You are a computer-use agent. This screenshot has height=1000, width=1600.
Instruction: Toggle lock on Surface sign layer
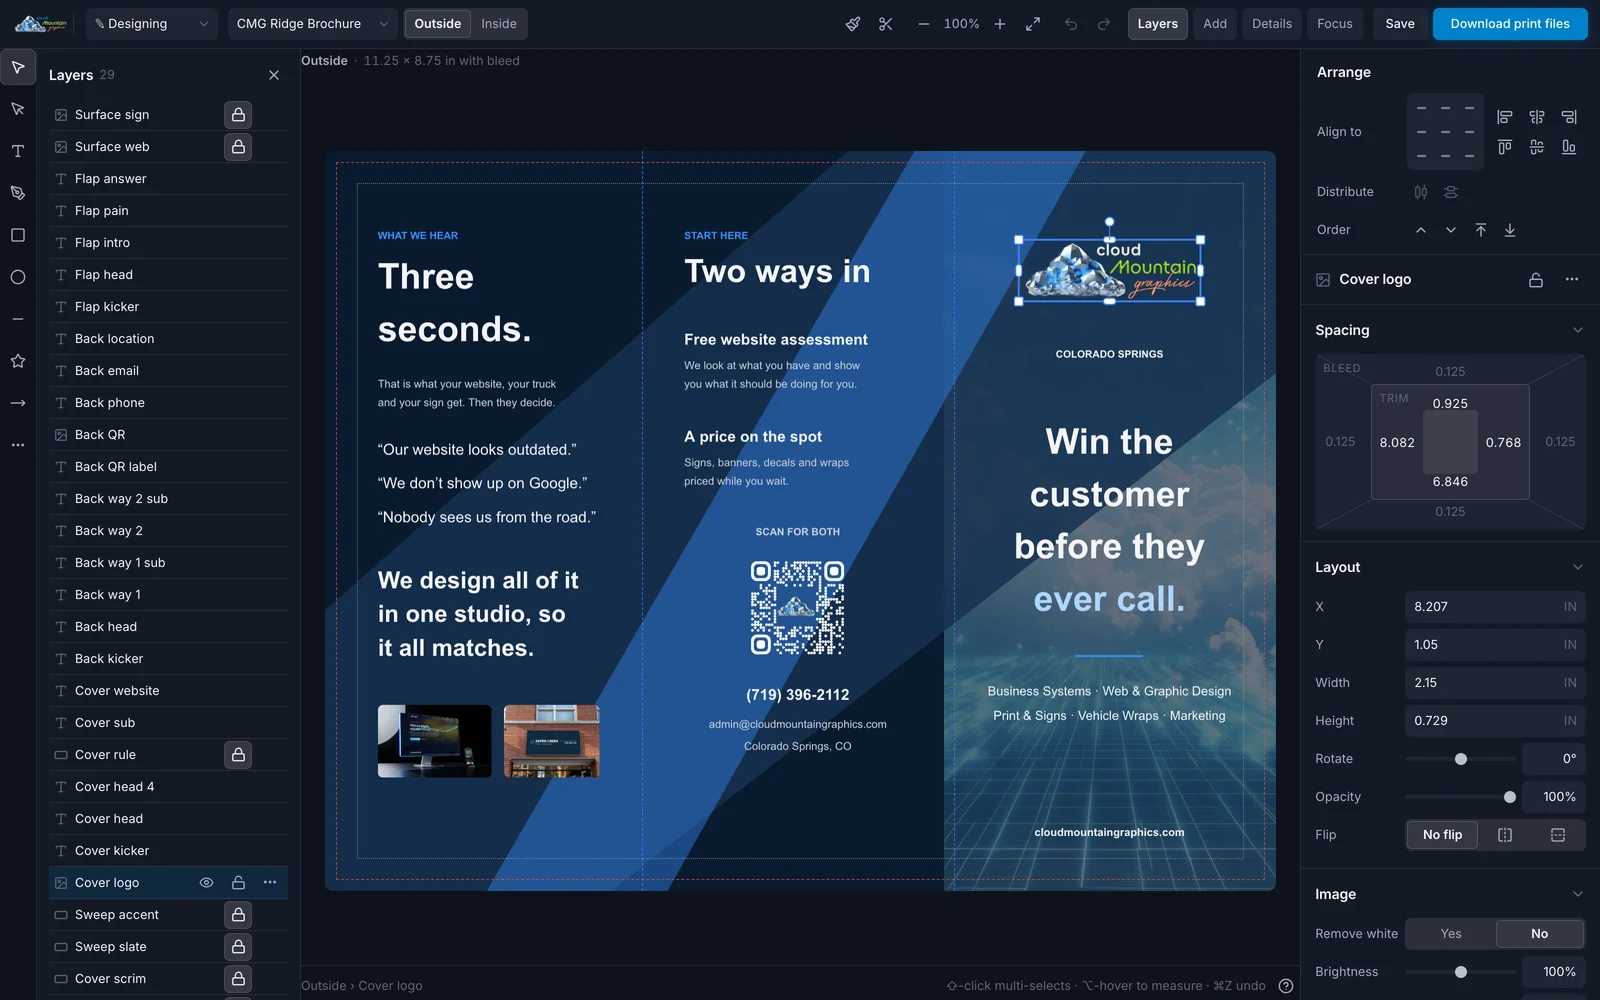click(x=238, y=115)
